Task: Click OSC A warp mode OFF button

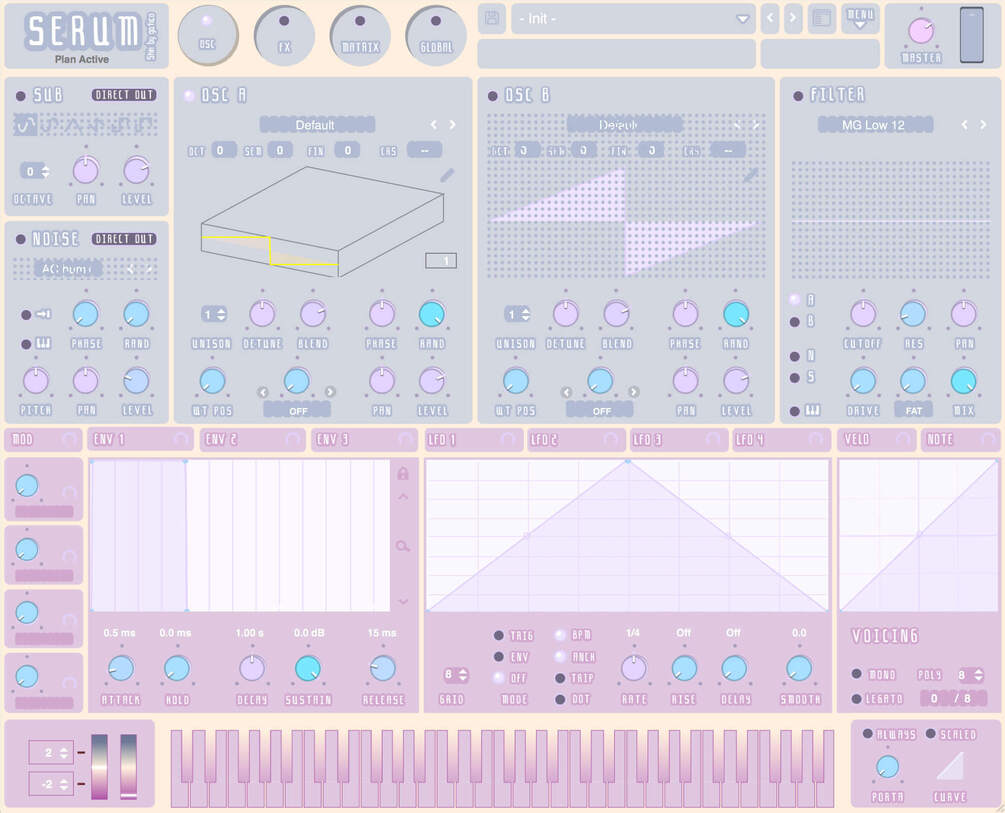Action: 297,410
